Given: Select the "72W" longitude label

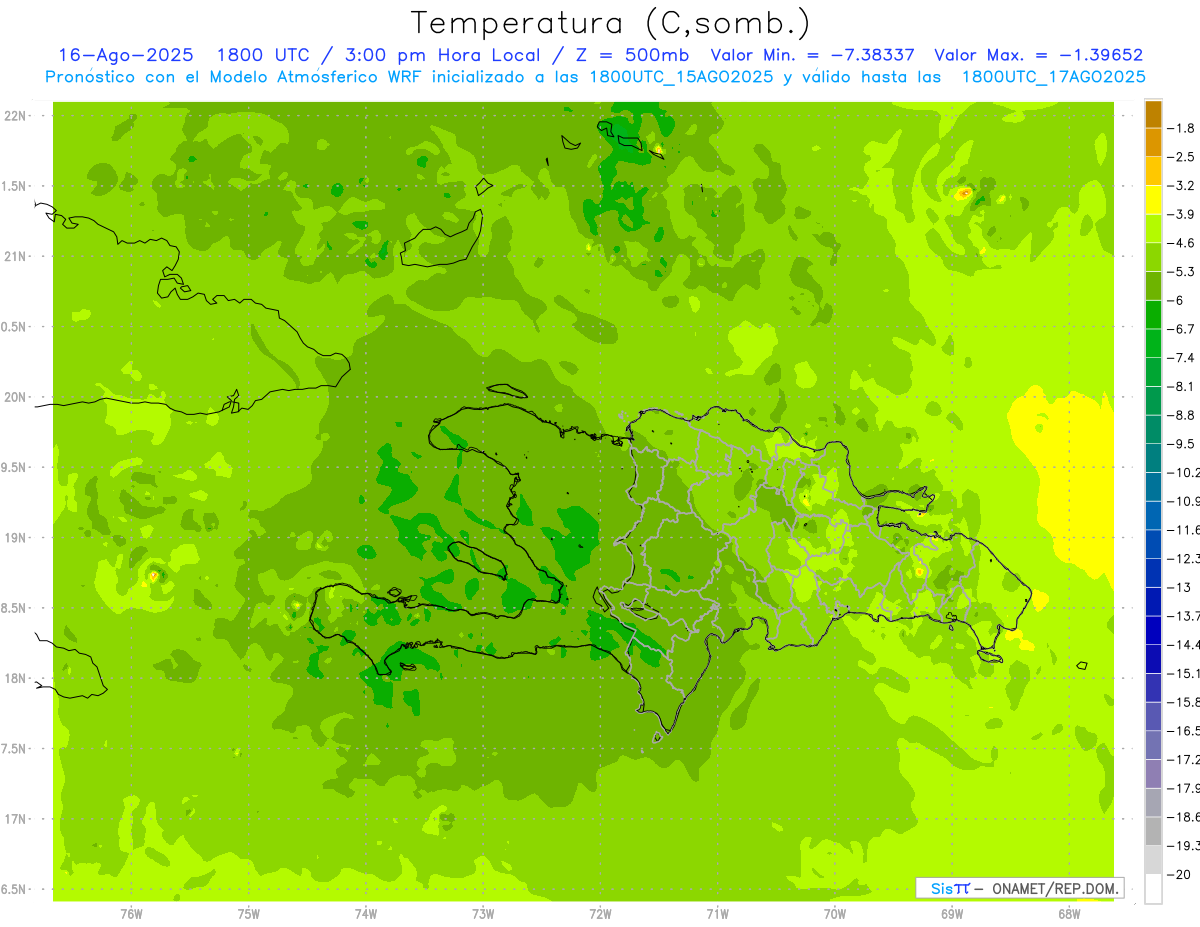Looking at the screenshot, I should pyautogui.click(x=600, y=913).
